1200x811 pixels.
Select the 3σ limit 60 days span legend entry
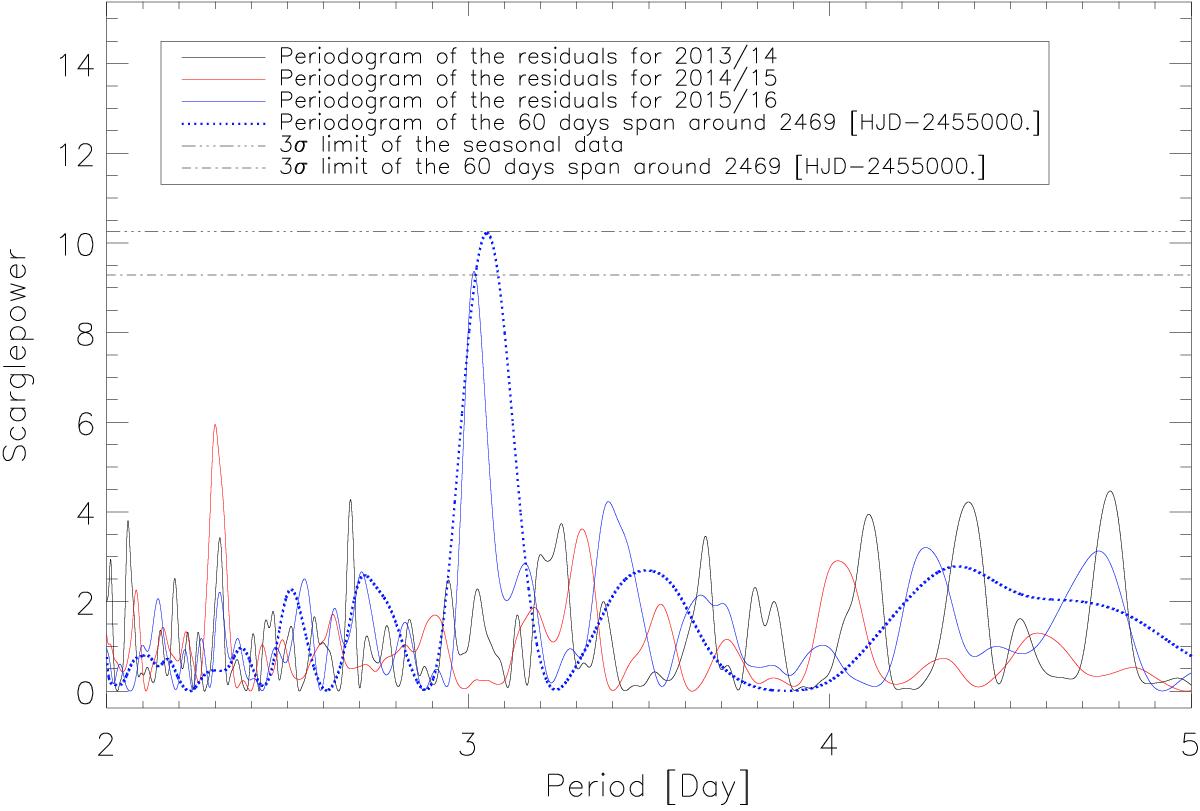coord(632,170)
